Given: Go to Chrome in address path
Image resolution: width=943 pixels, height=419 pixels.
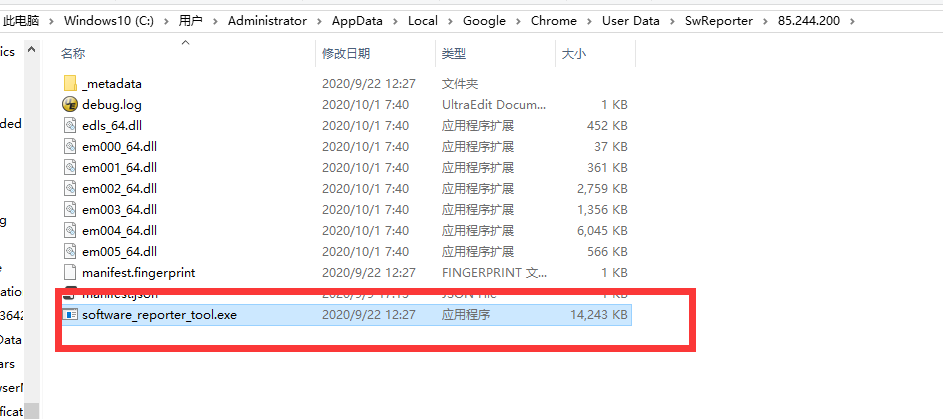Looking at the screenshot, I should [x=554, y=20].
